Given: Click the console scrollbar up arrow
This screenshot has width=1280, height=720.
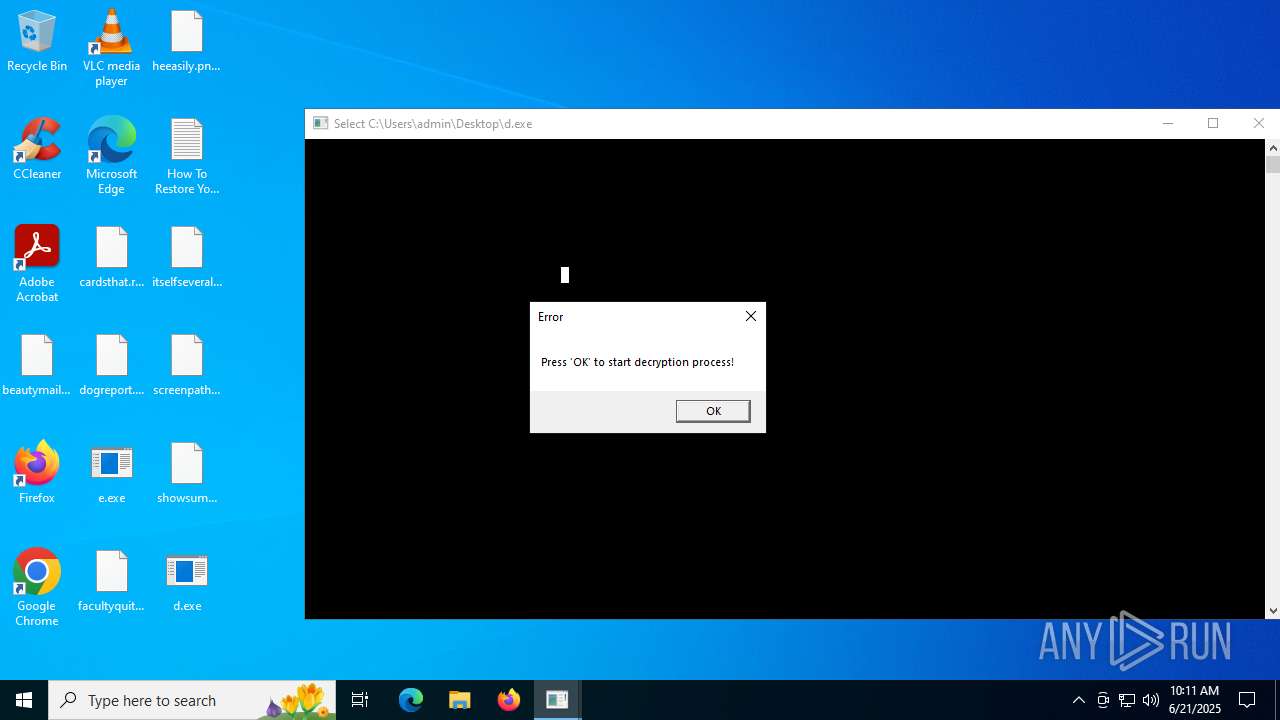Looking at the screenshot, I should pos(1273,148).
